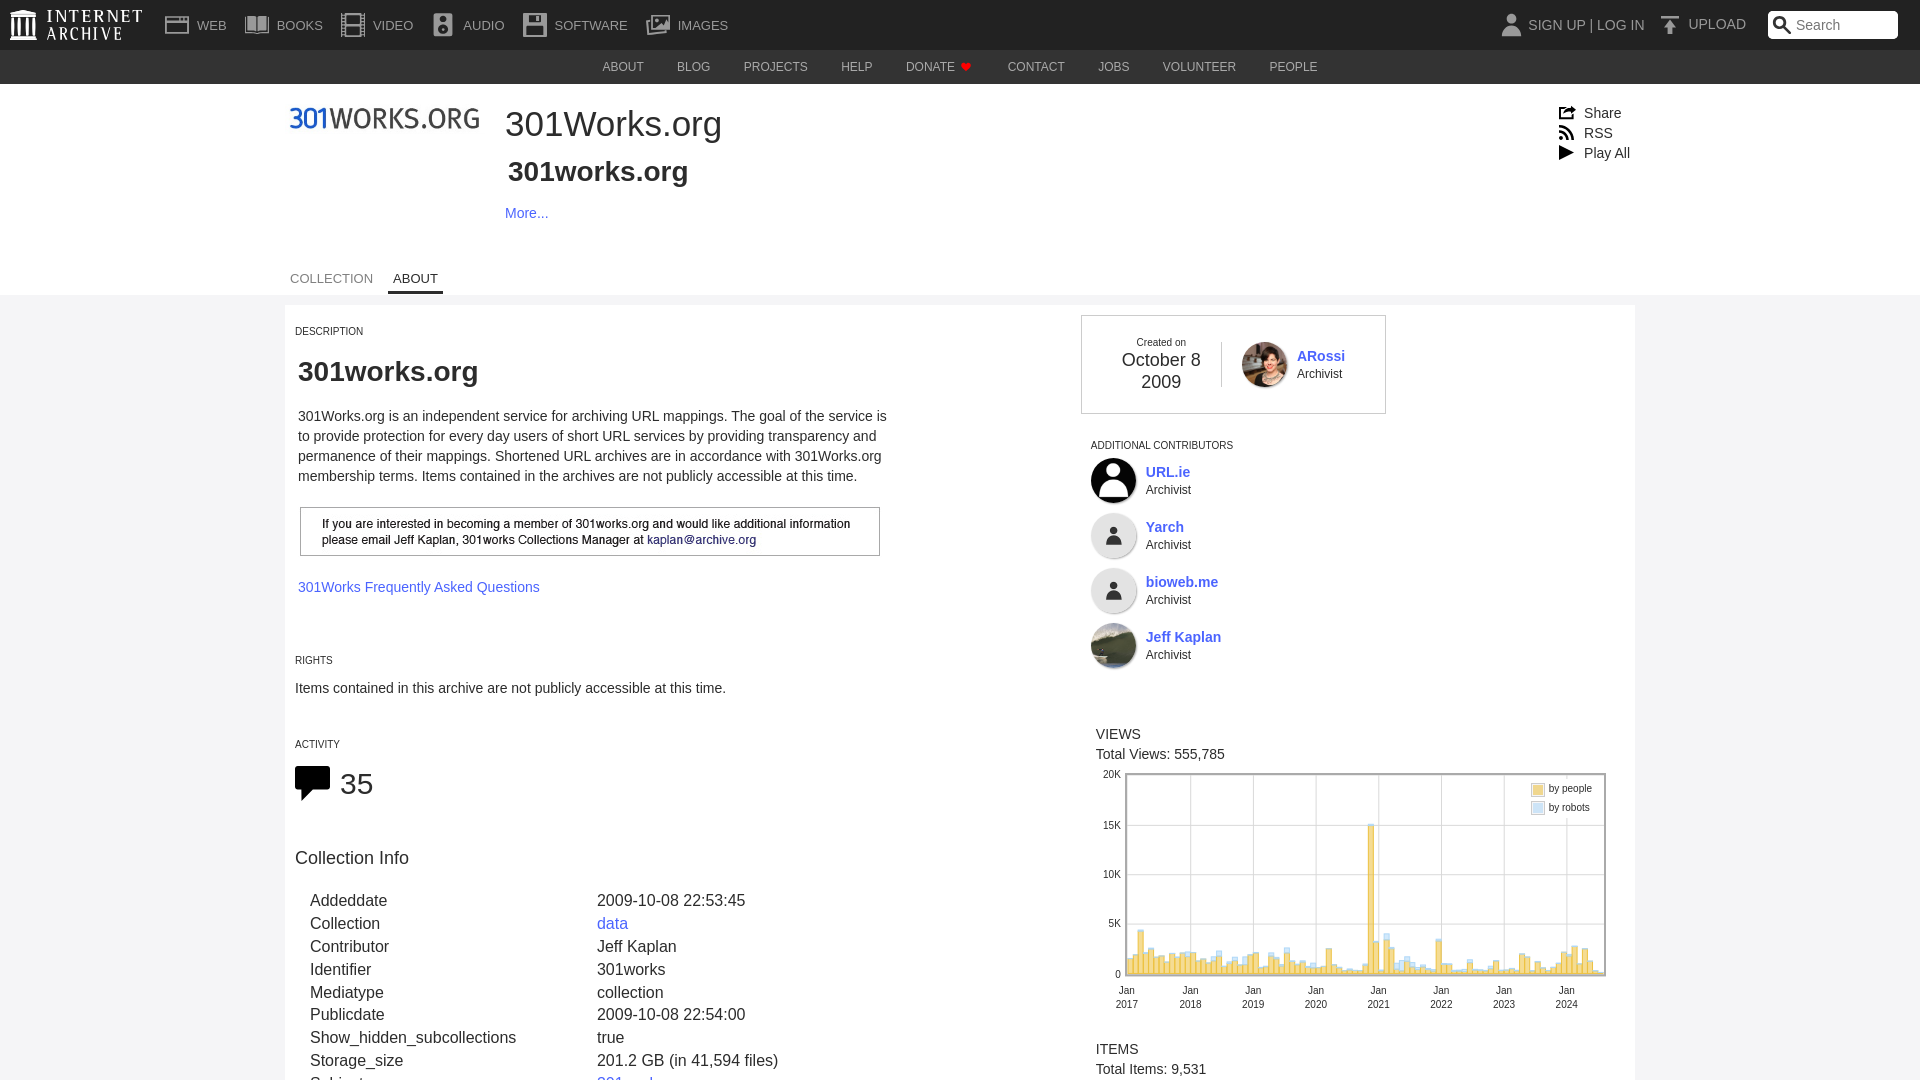Open the Projects menu item
The height and width of the screenshot is (1080, 1920).
(x=775, y=67)
